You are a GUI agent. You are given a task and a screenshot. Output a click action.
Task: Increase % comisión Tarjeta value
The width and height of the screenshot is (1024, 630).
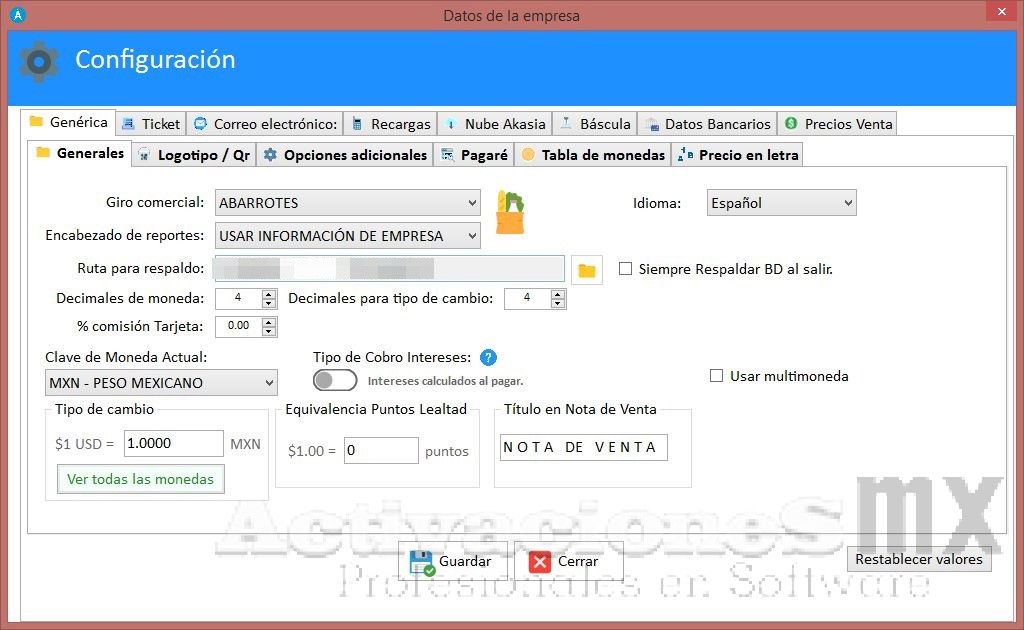pyautogui.click(x=268, y=322)
